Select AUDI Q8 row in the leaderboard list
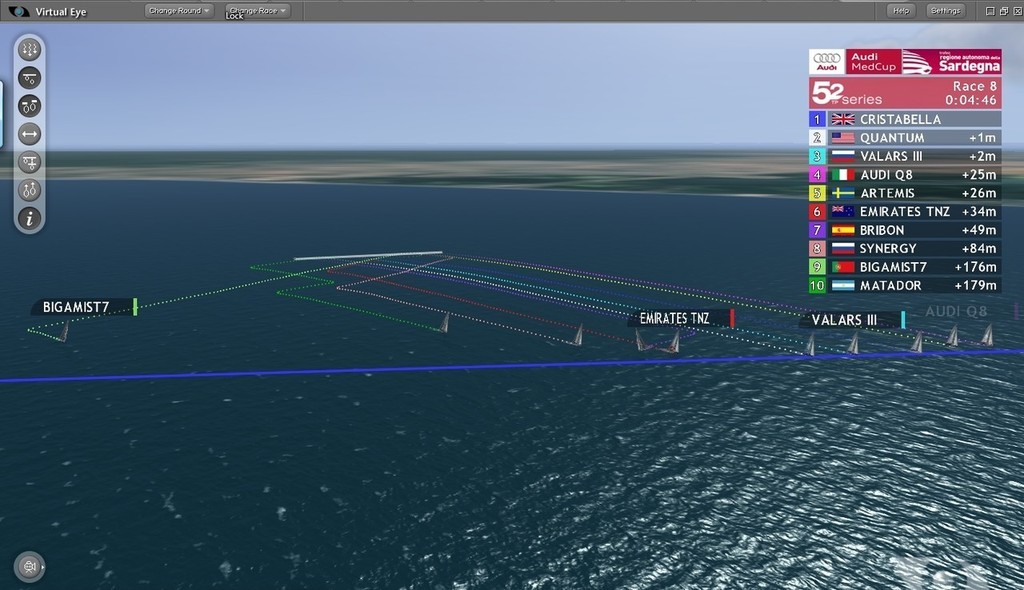The width and height of the screenshot is (1024, 590). tap(904, 174)
